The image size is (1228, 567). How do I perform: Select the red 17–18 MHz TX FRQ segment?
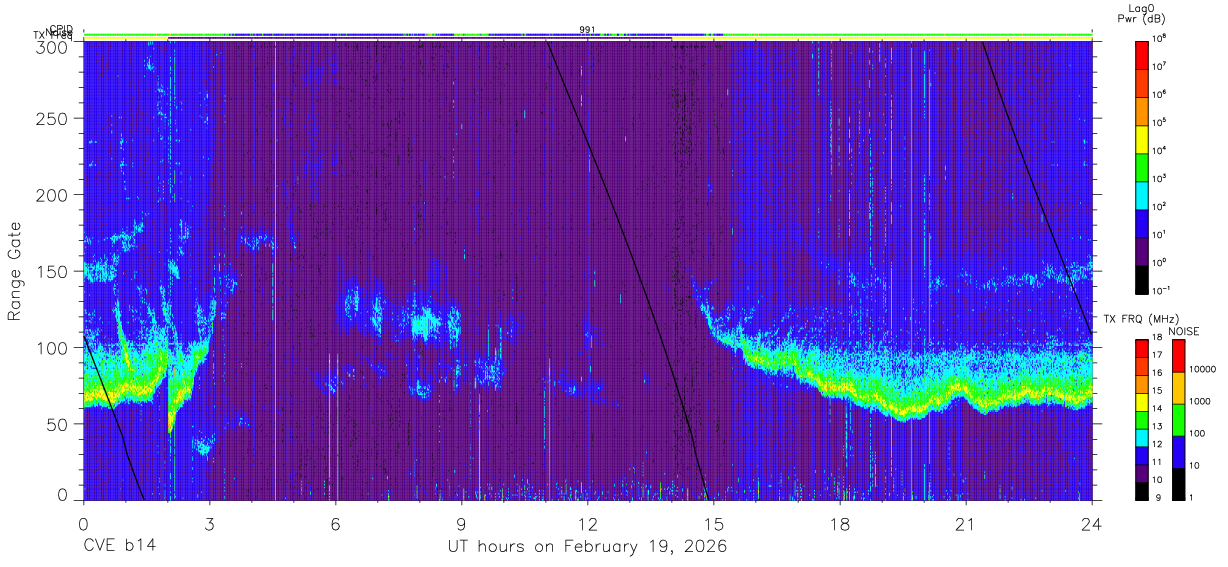(1142, 349)
